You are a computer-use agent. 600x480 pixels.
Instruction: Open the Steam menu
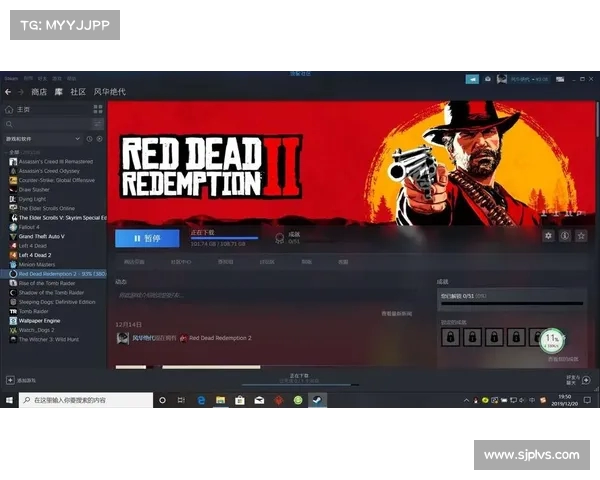tap(11, 78)
